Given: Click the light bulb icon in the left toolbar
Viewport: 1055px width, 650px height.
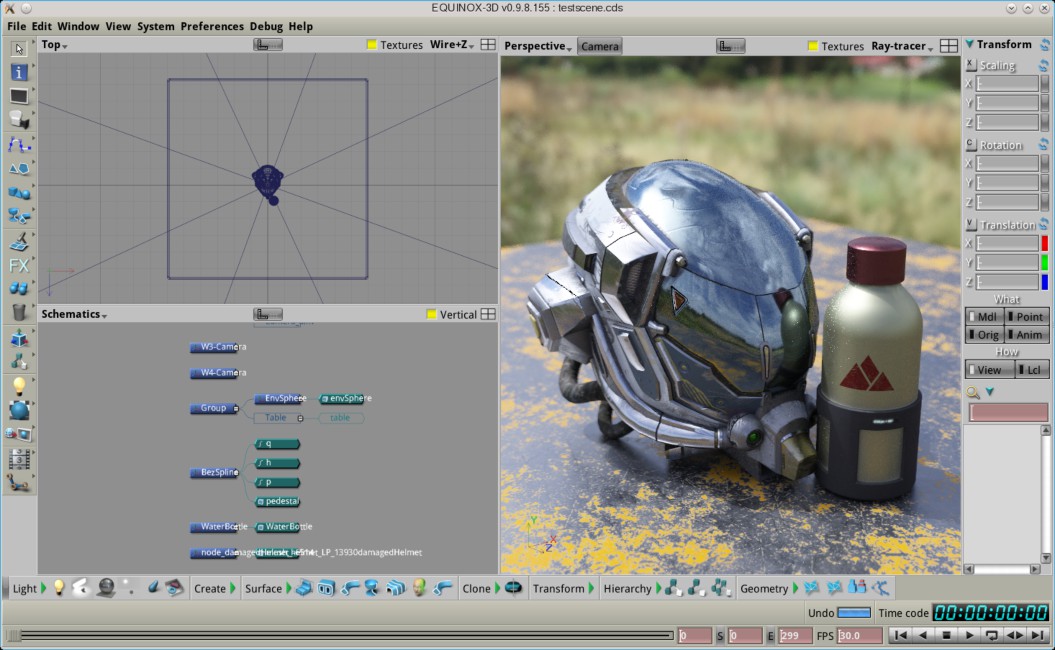Looking at the screenshot, I should tap(19, 385).
